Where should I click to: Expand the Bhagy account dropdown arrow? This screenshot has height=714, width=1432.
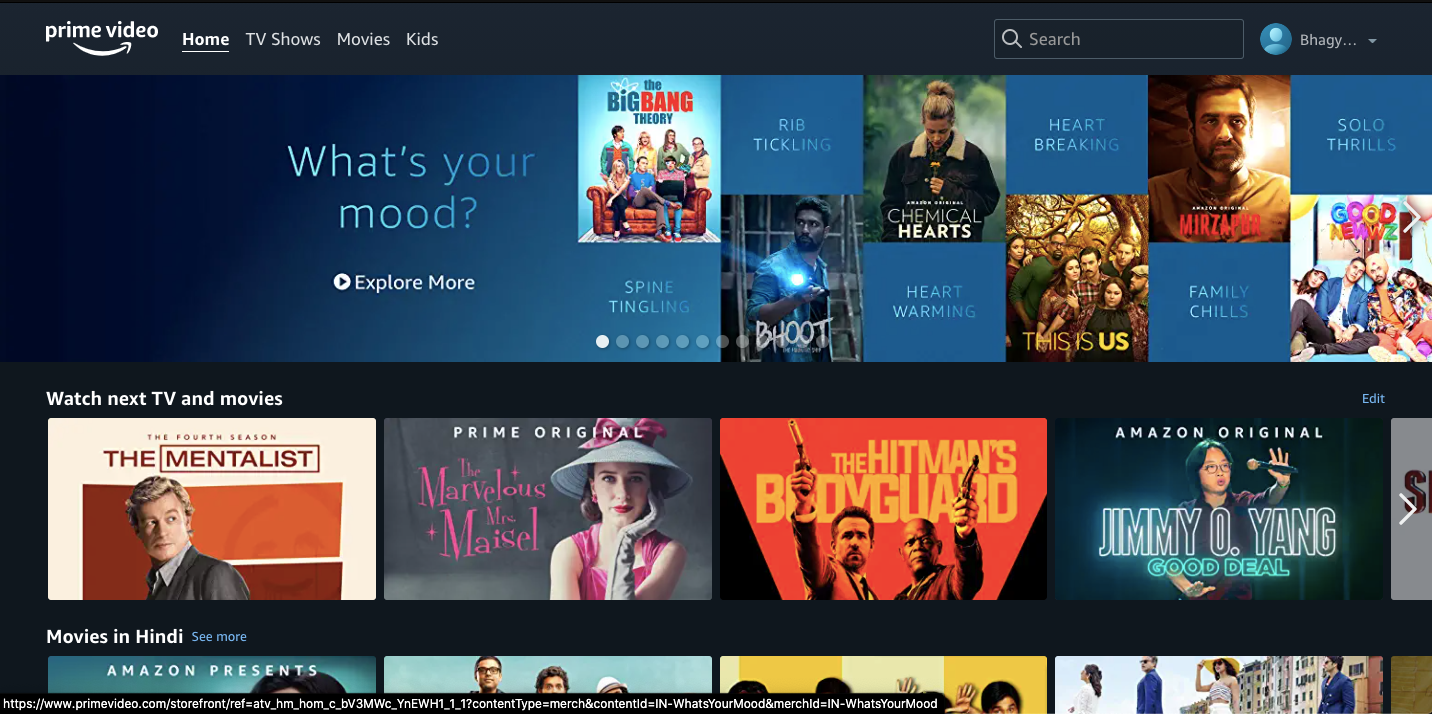1372,41
